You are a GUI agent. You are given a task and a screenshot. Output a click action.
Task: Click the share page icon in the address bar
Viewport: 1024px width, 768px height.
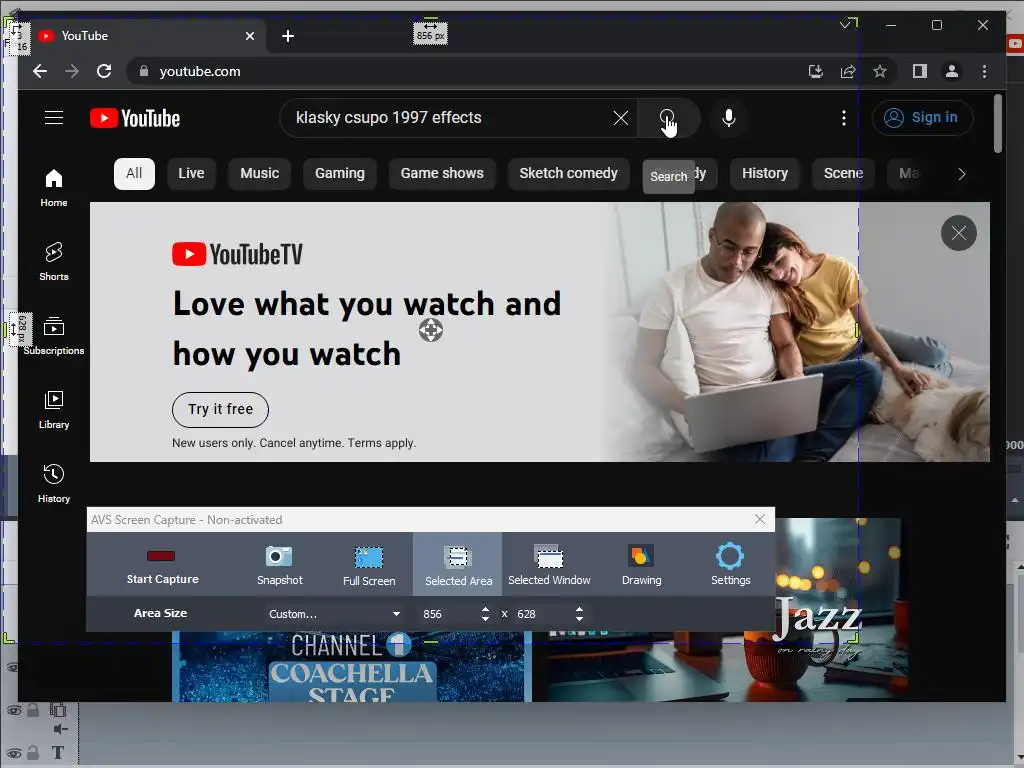coord(848,71)
